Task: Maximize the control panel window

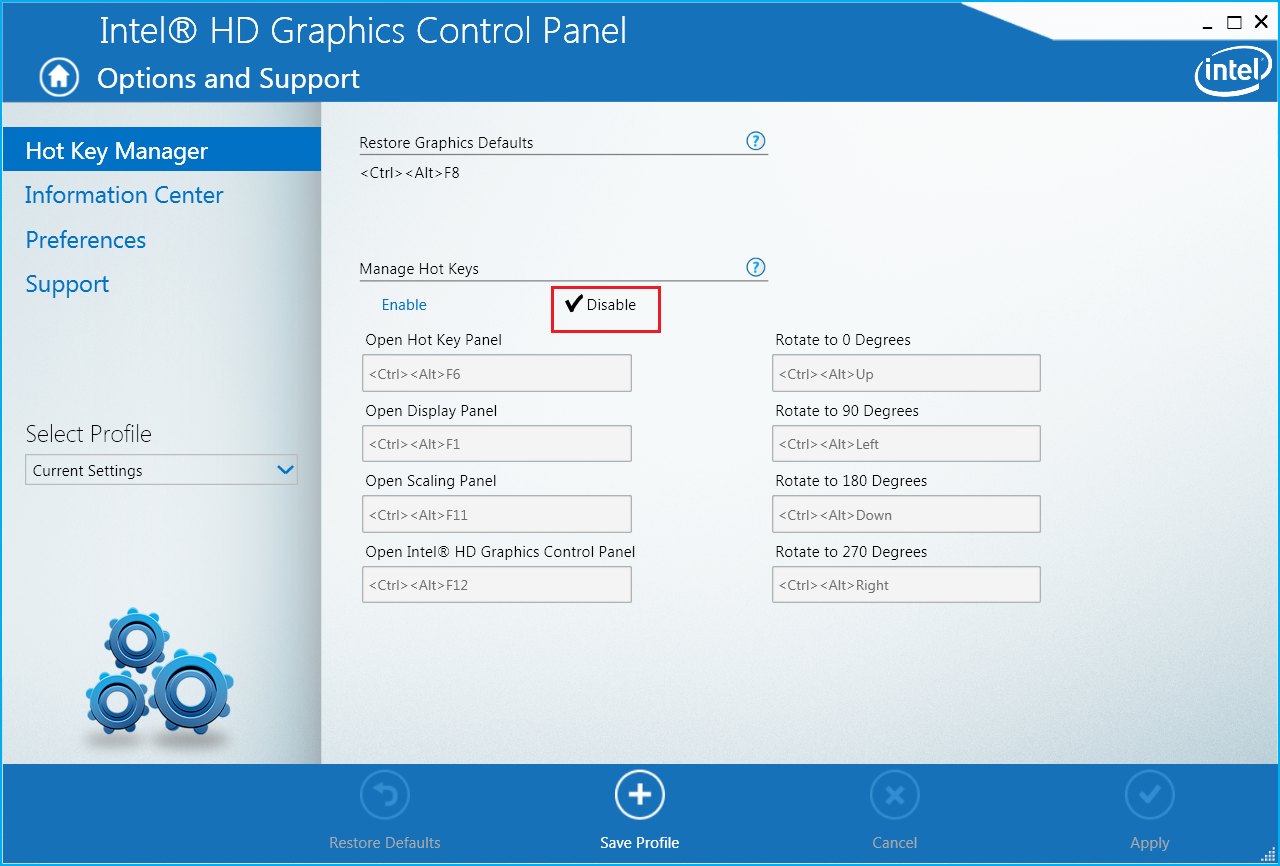Action: click(1234, 22)
